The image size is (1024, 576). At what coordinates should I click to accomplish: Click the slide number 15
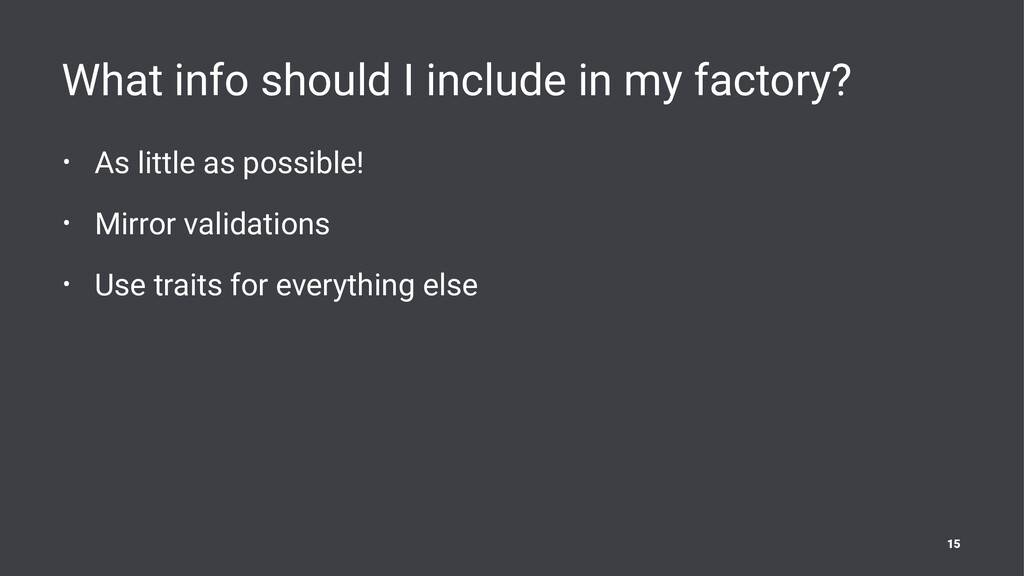tap(953, 544)
